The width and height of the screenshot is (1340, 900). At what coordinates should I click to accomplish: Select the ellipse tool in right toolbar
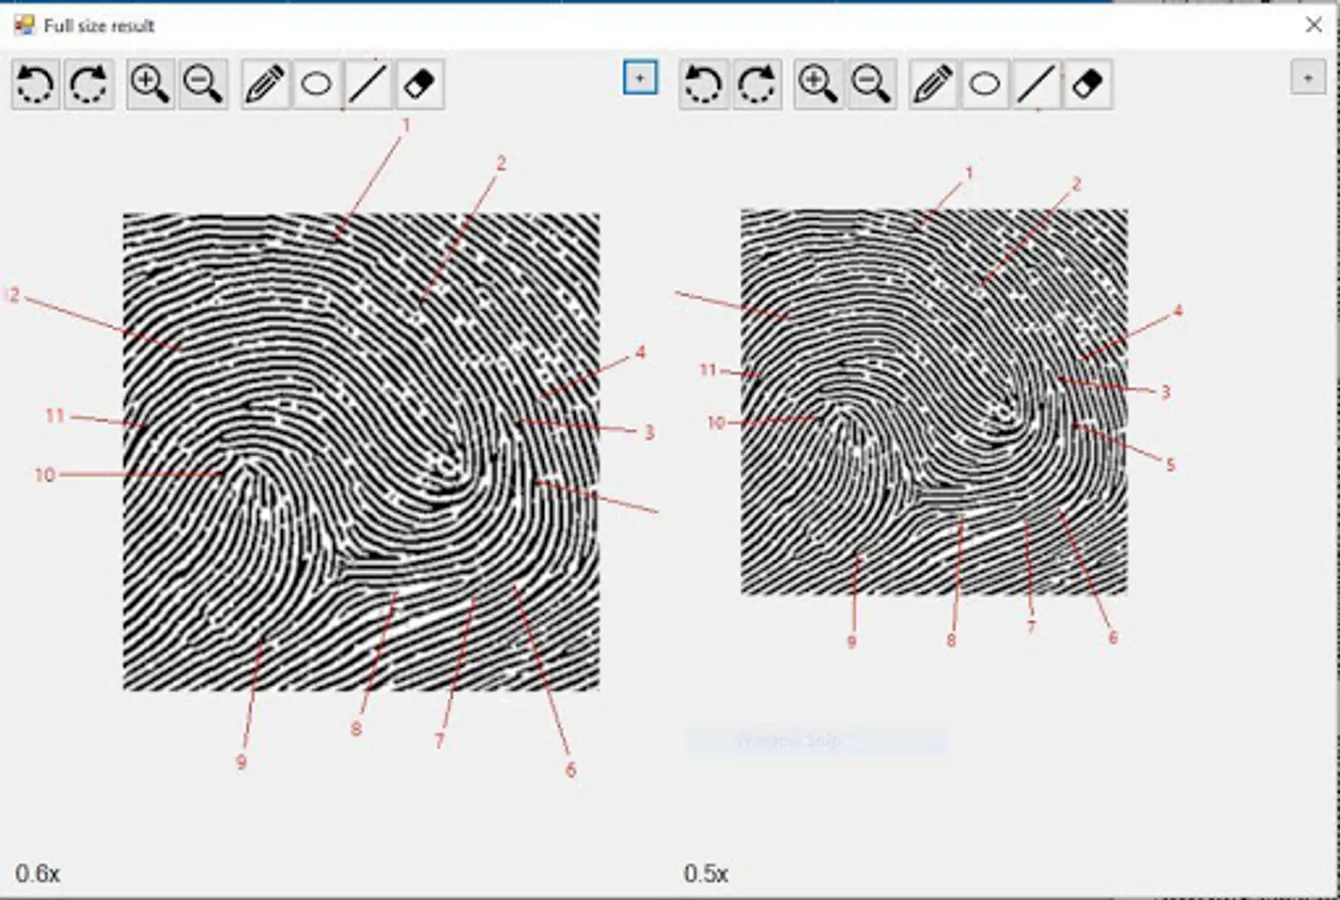(985, 84)
